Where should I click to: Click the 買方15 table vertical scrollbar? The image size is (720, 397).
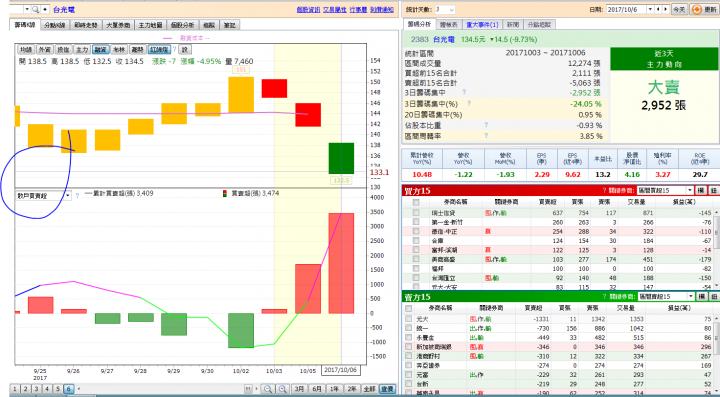pos(716,248)
